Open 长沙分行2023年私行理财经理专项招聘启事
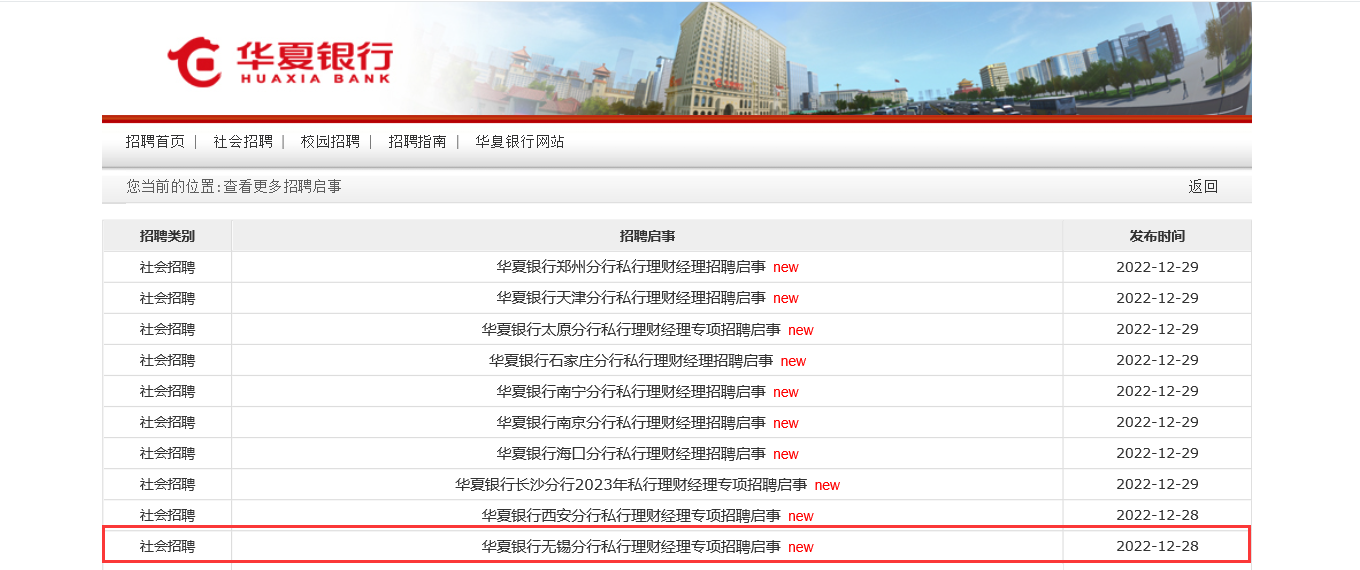Image resolution: width=1360 pixels, height=570 pixels. [631, 484]
